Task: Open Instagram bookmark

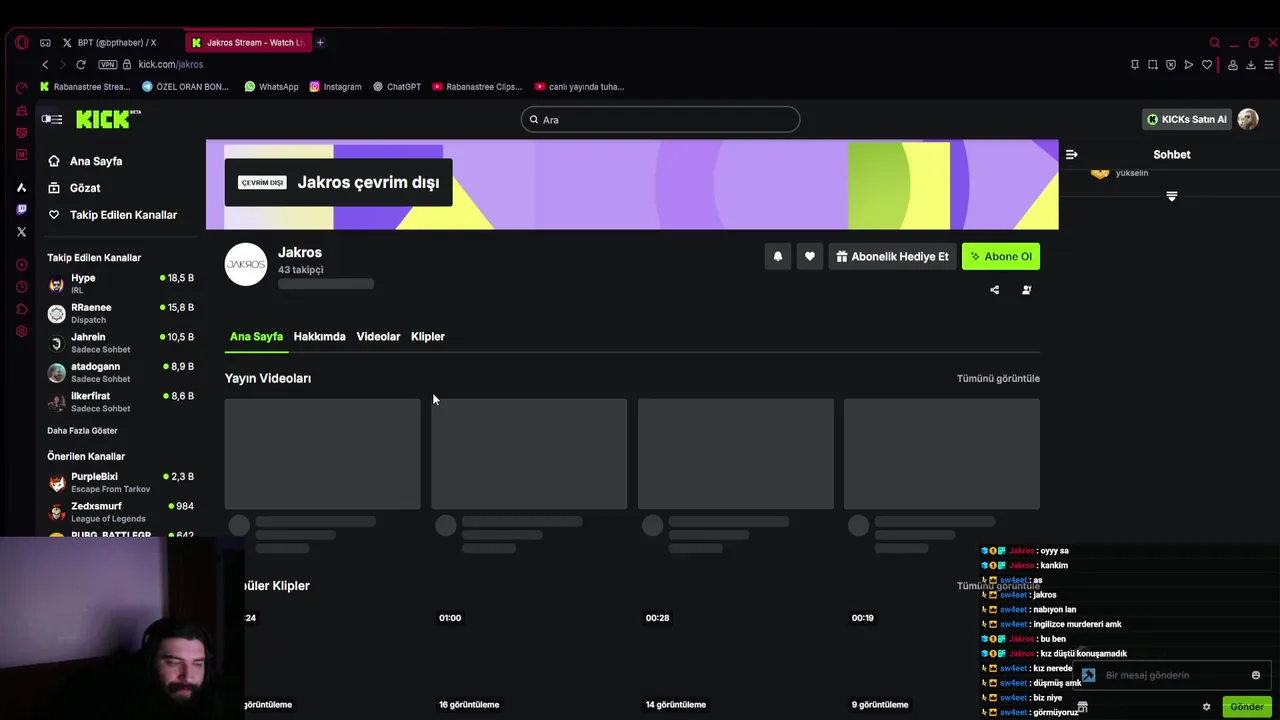Action: [x=335, y=87]
